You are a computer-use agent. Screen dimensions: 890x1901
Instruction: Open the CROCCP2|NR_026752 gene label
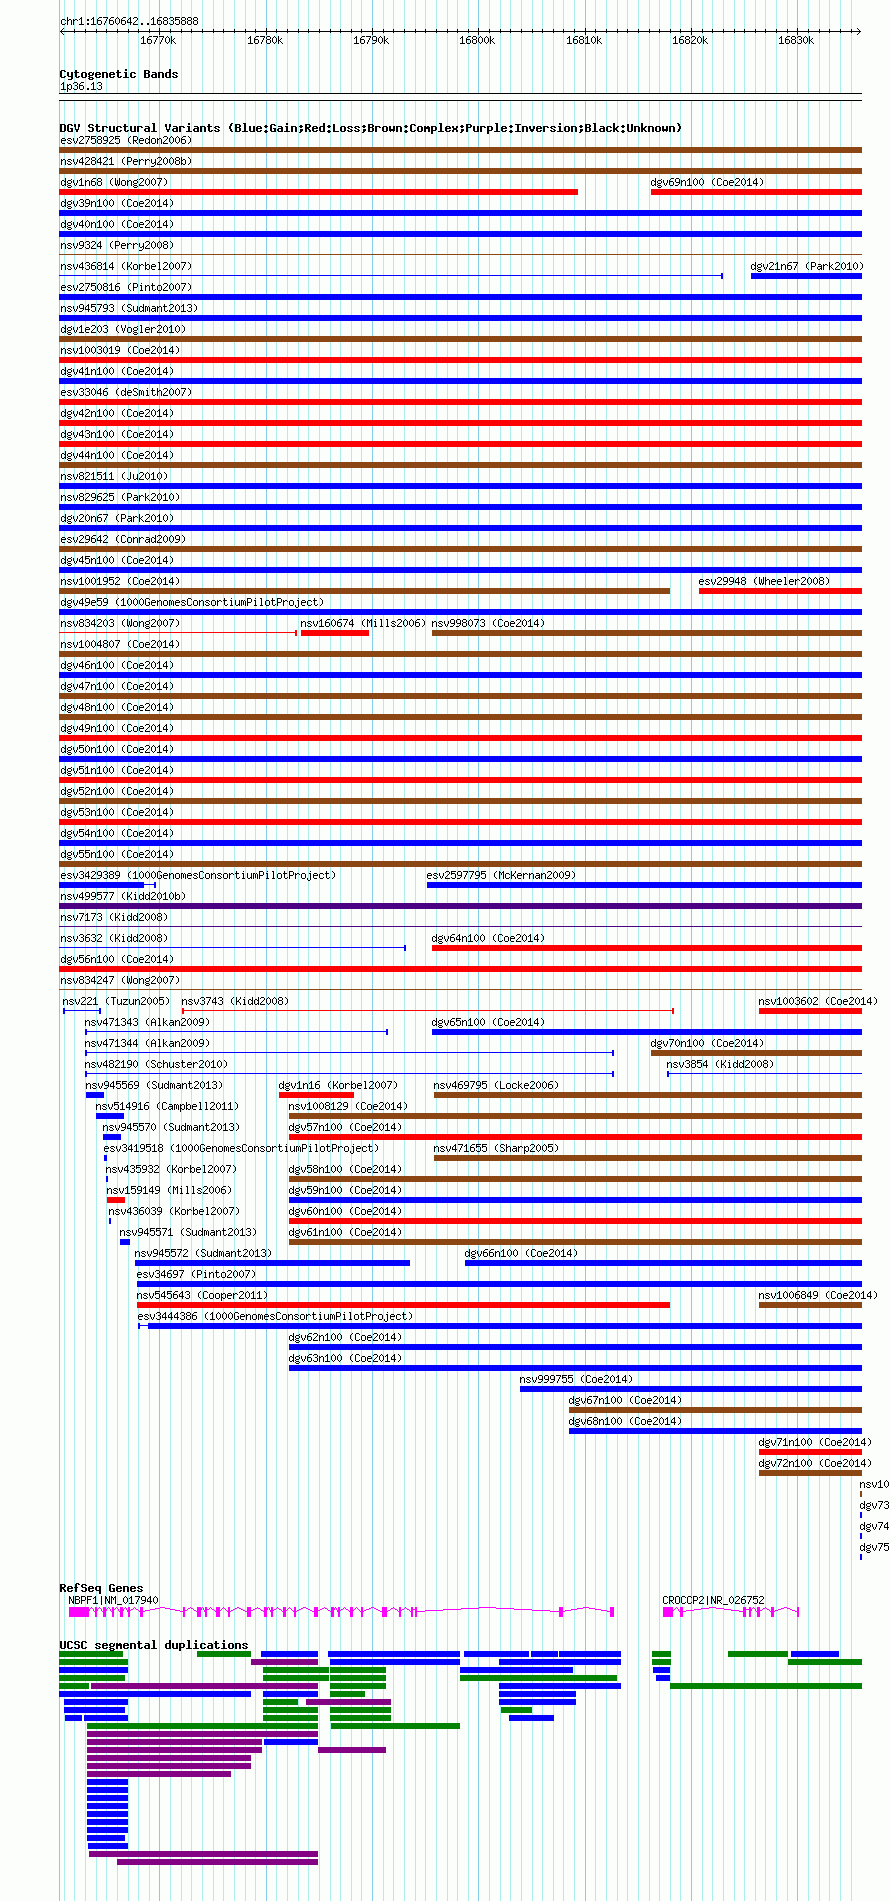[x=713, y=1601]
